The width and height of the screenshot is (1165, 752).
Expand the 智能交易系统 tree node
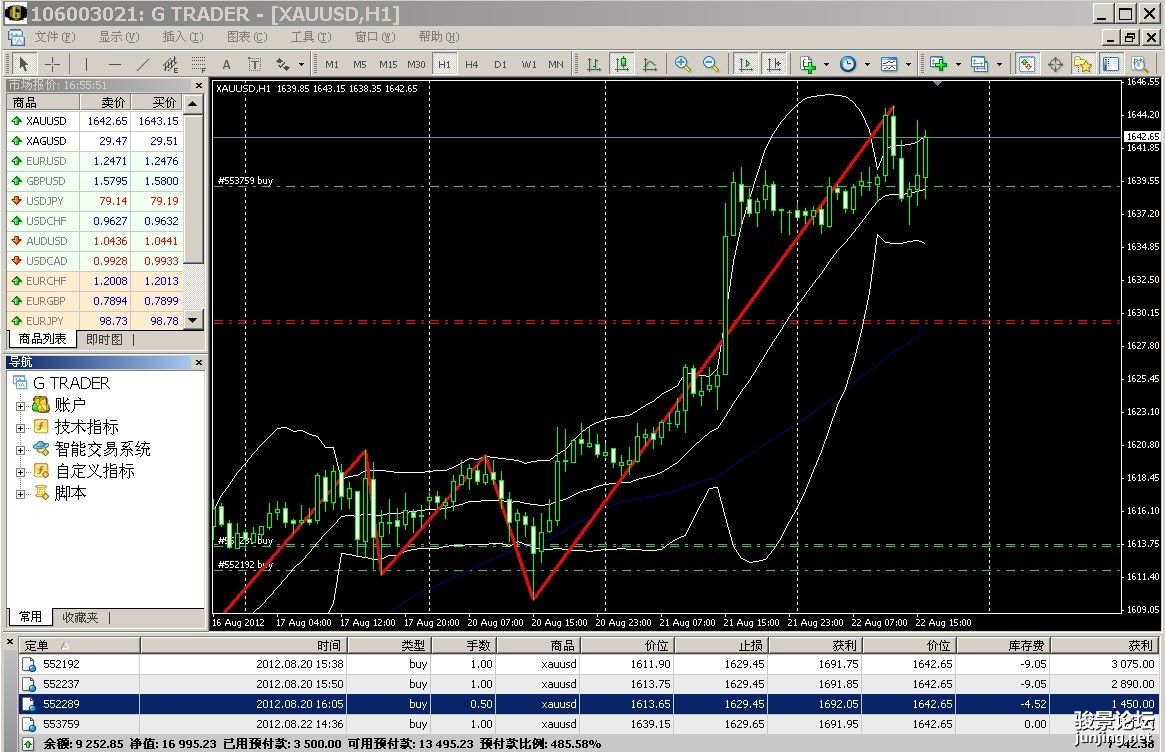coord(21,450)
